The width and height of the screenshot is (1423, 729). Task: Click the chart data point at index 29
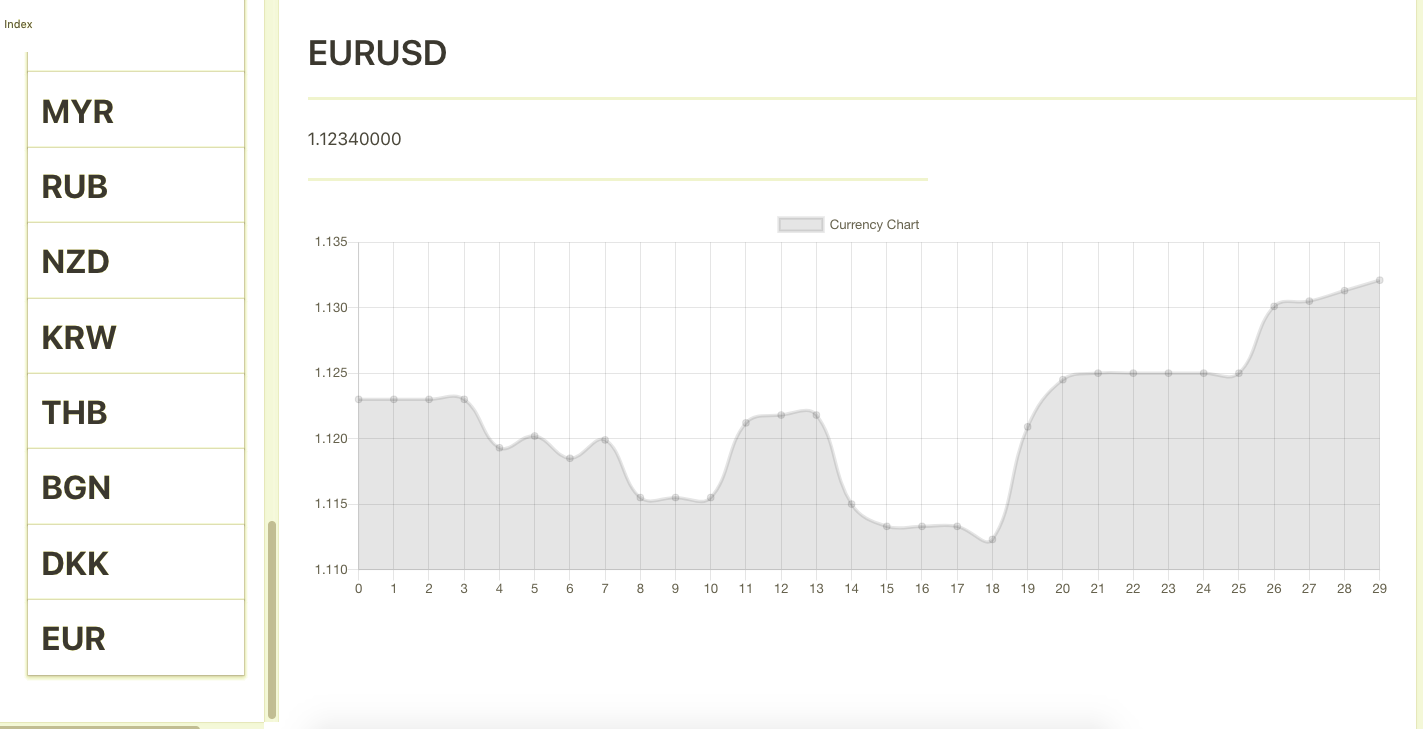click(x=1379, y=280)
